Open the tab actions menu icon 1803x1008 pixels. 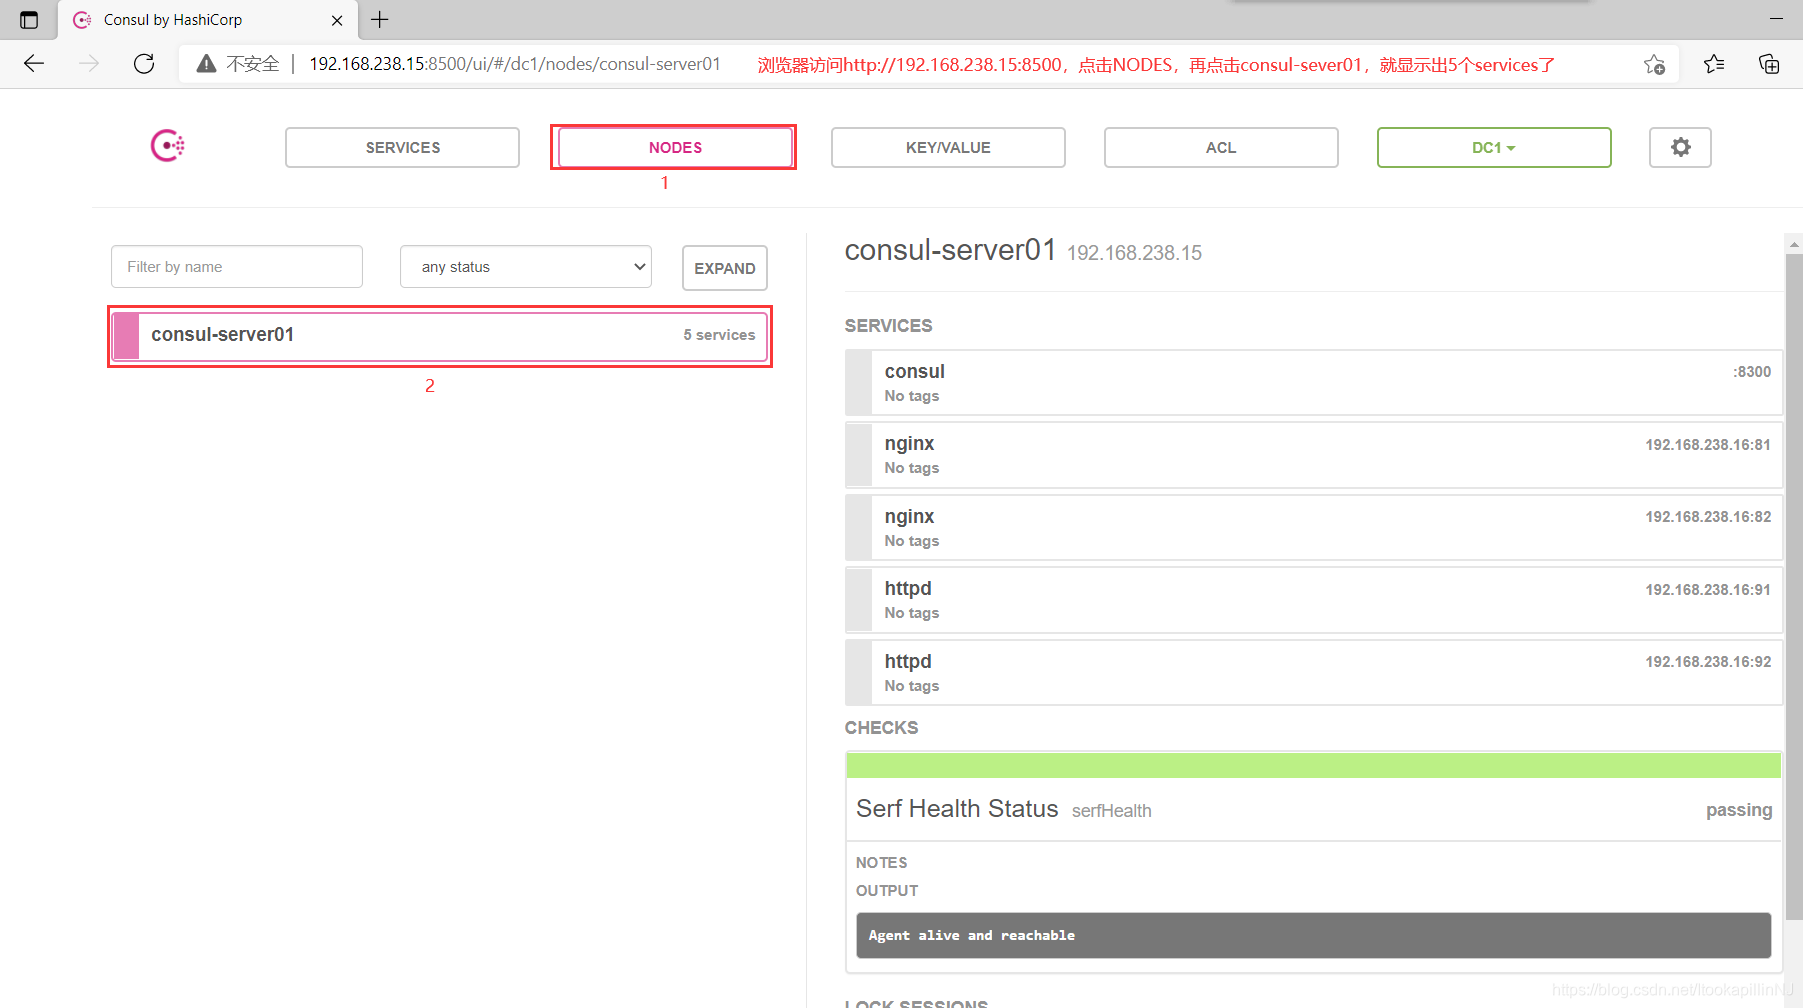tap(29, 20)
